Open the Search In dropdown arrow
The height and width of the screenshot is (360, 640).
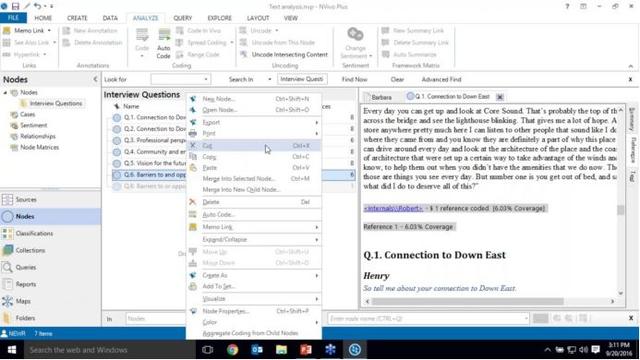[x=270, y=79]
